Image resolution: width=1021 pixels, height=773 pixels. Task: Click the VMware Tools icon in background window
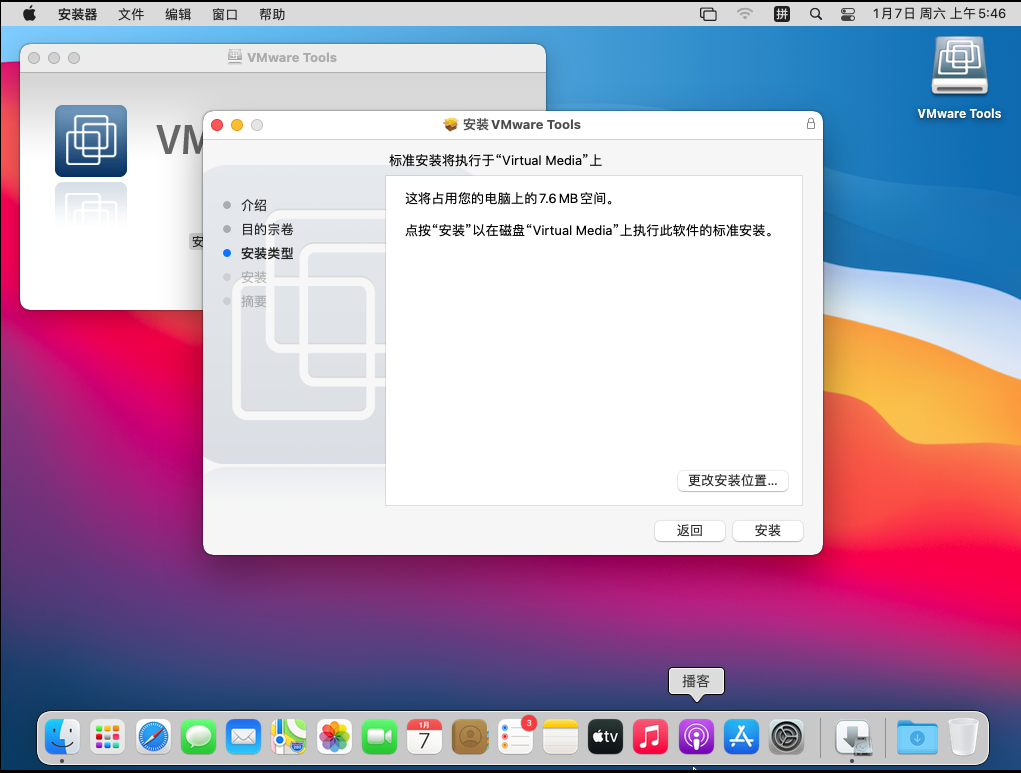[x=91, y=141]
